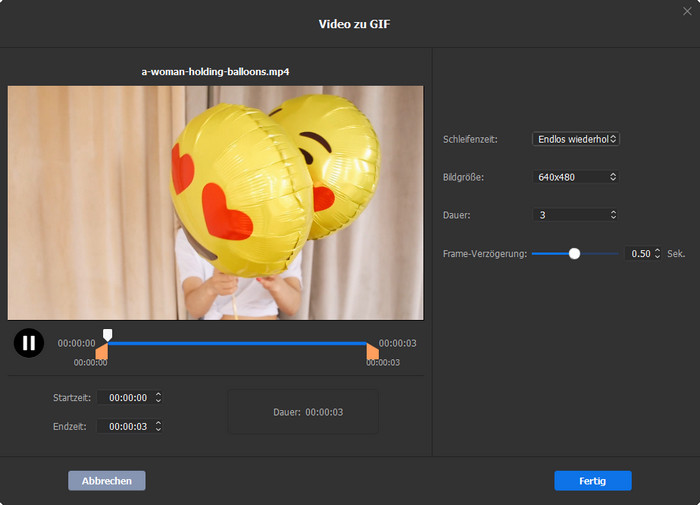Click the Frame-Verzögerung slider handle
700x505 pixels.
coord(574,254)
